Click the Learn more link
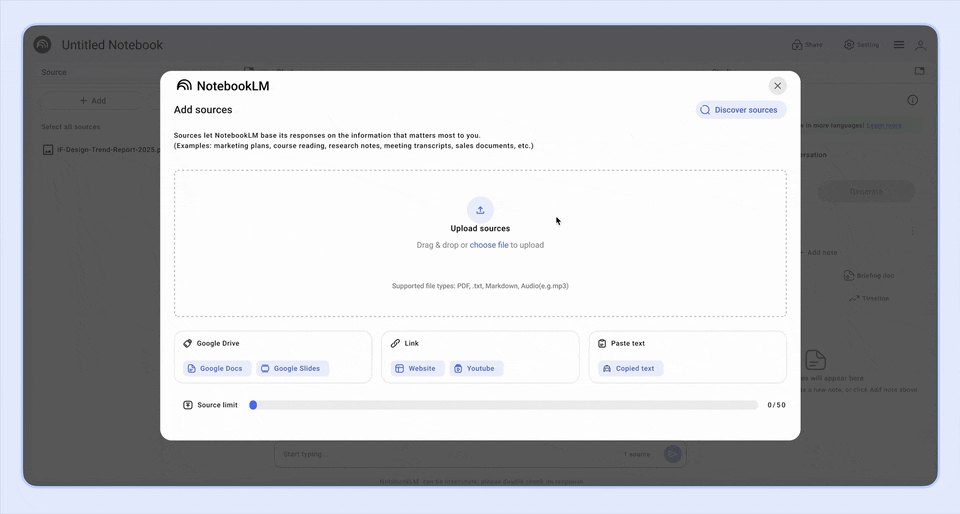960x514 pixels. click(x=883, y=125)
